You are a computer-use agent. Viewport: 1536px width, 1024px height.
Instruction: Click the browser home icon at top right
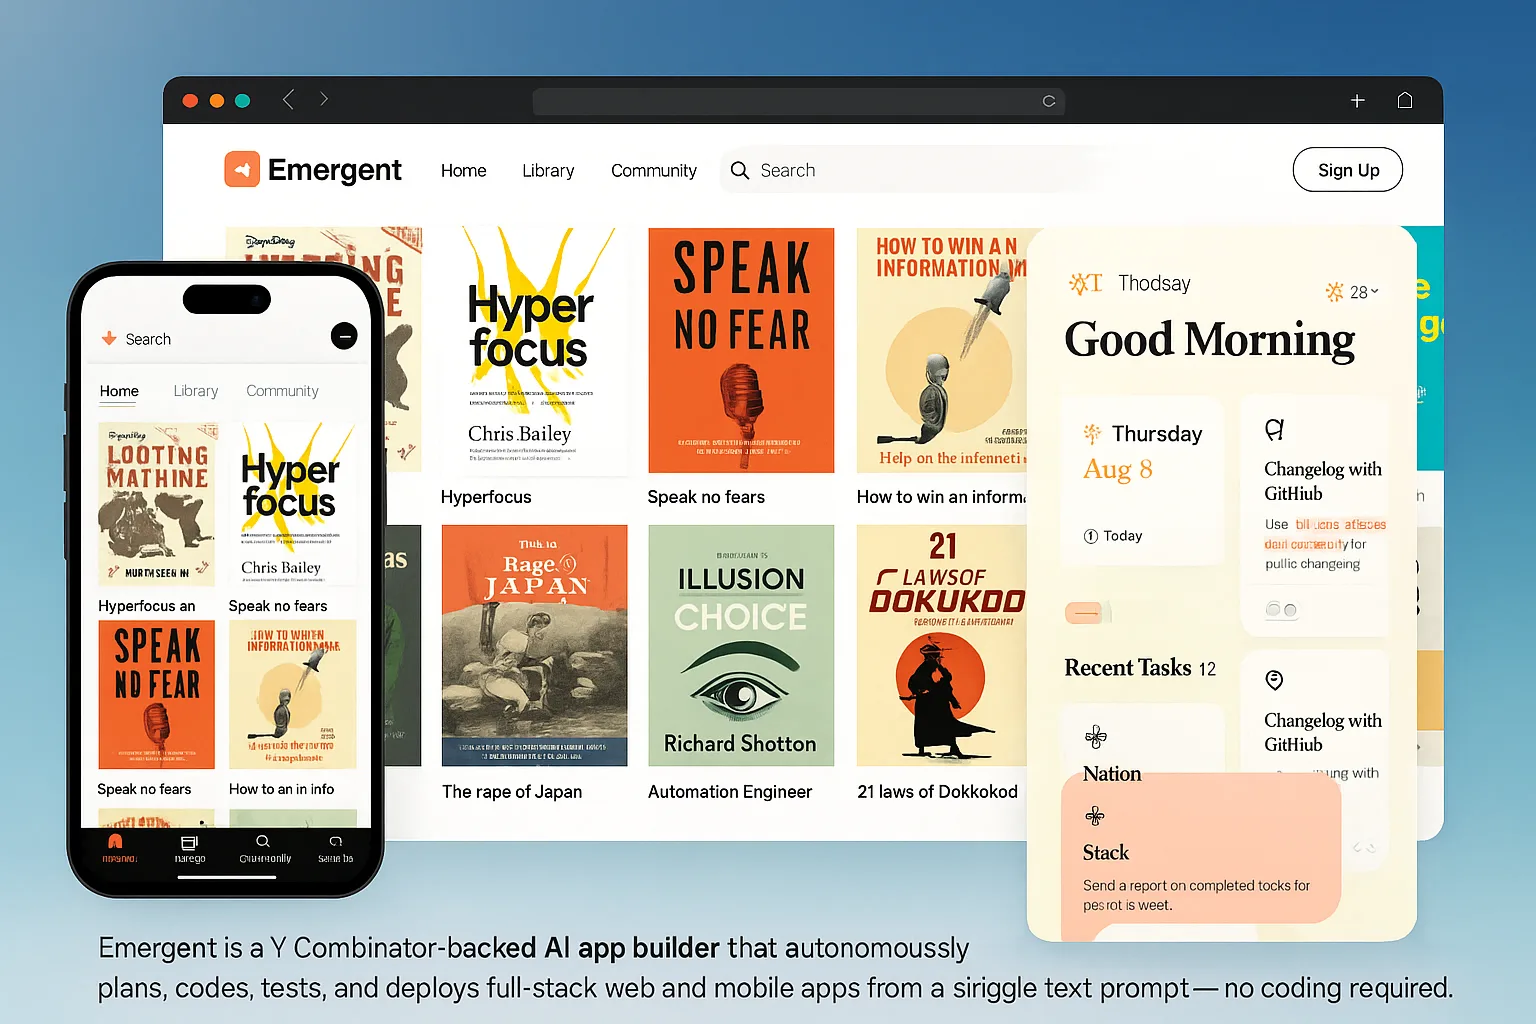tap(1405, 100)
